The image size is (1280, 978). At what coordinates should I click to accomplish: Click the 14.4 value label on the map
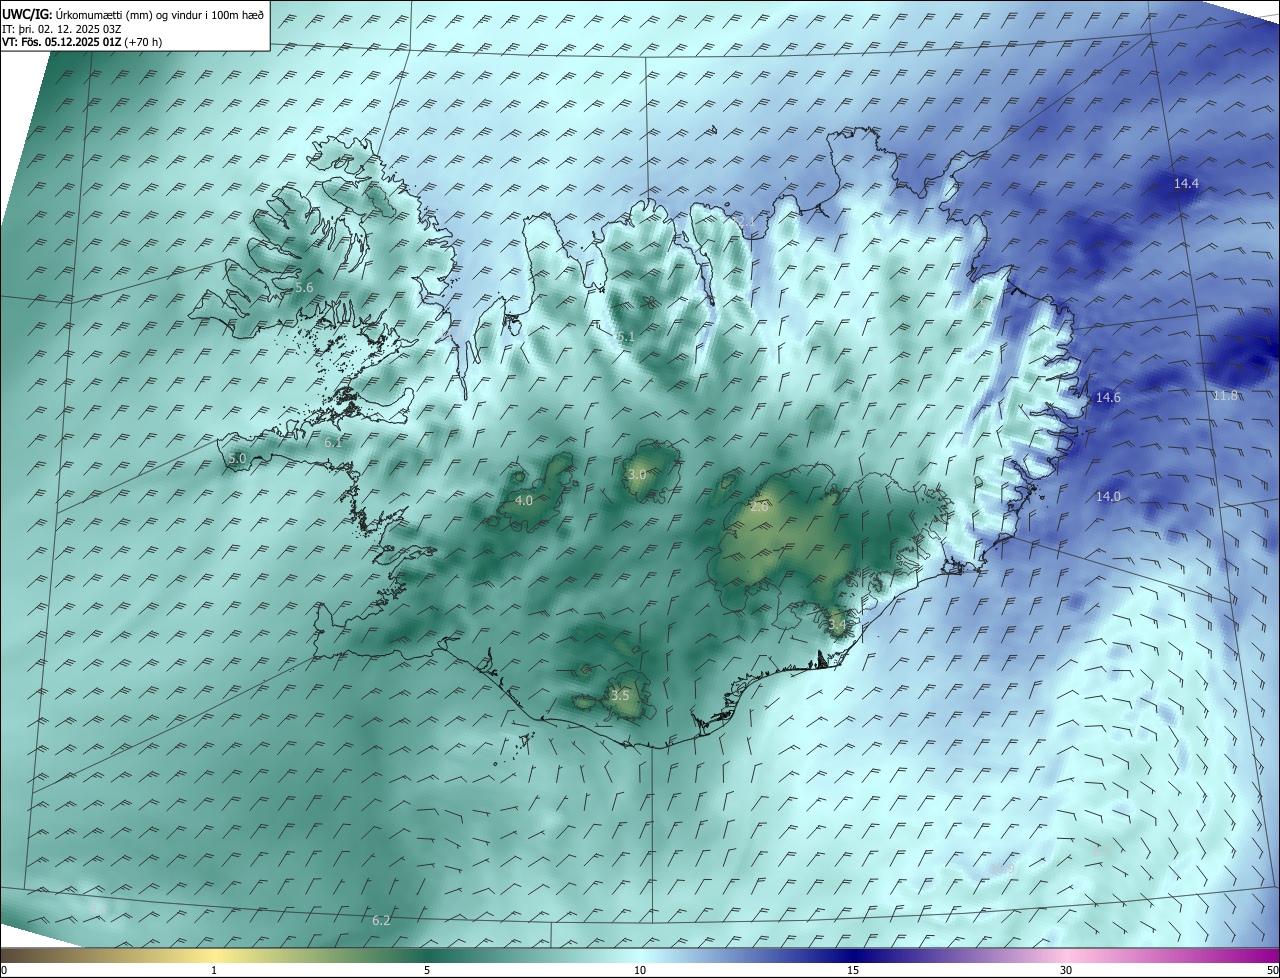pos(1186,184)
